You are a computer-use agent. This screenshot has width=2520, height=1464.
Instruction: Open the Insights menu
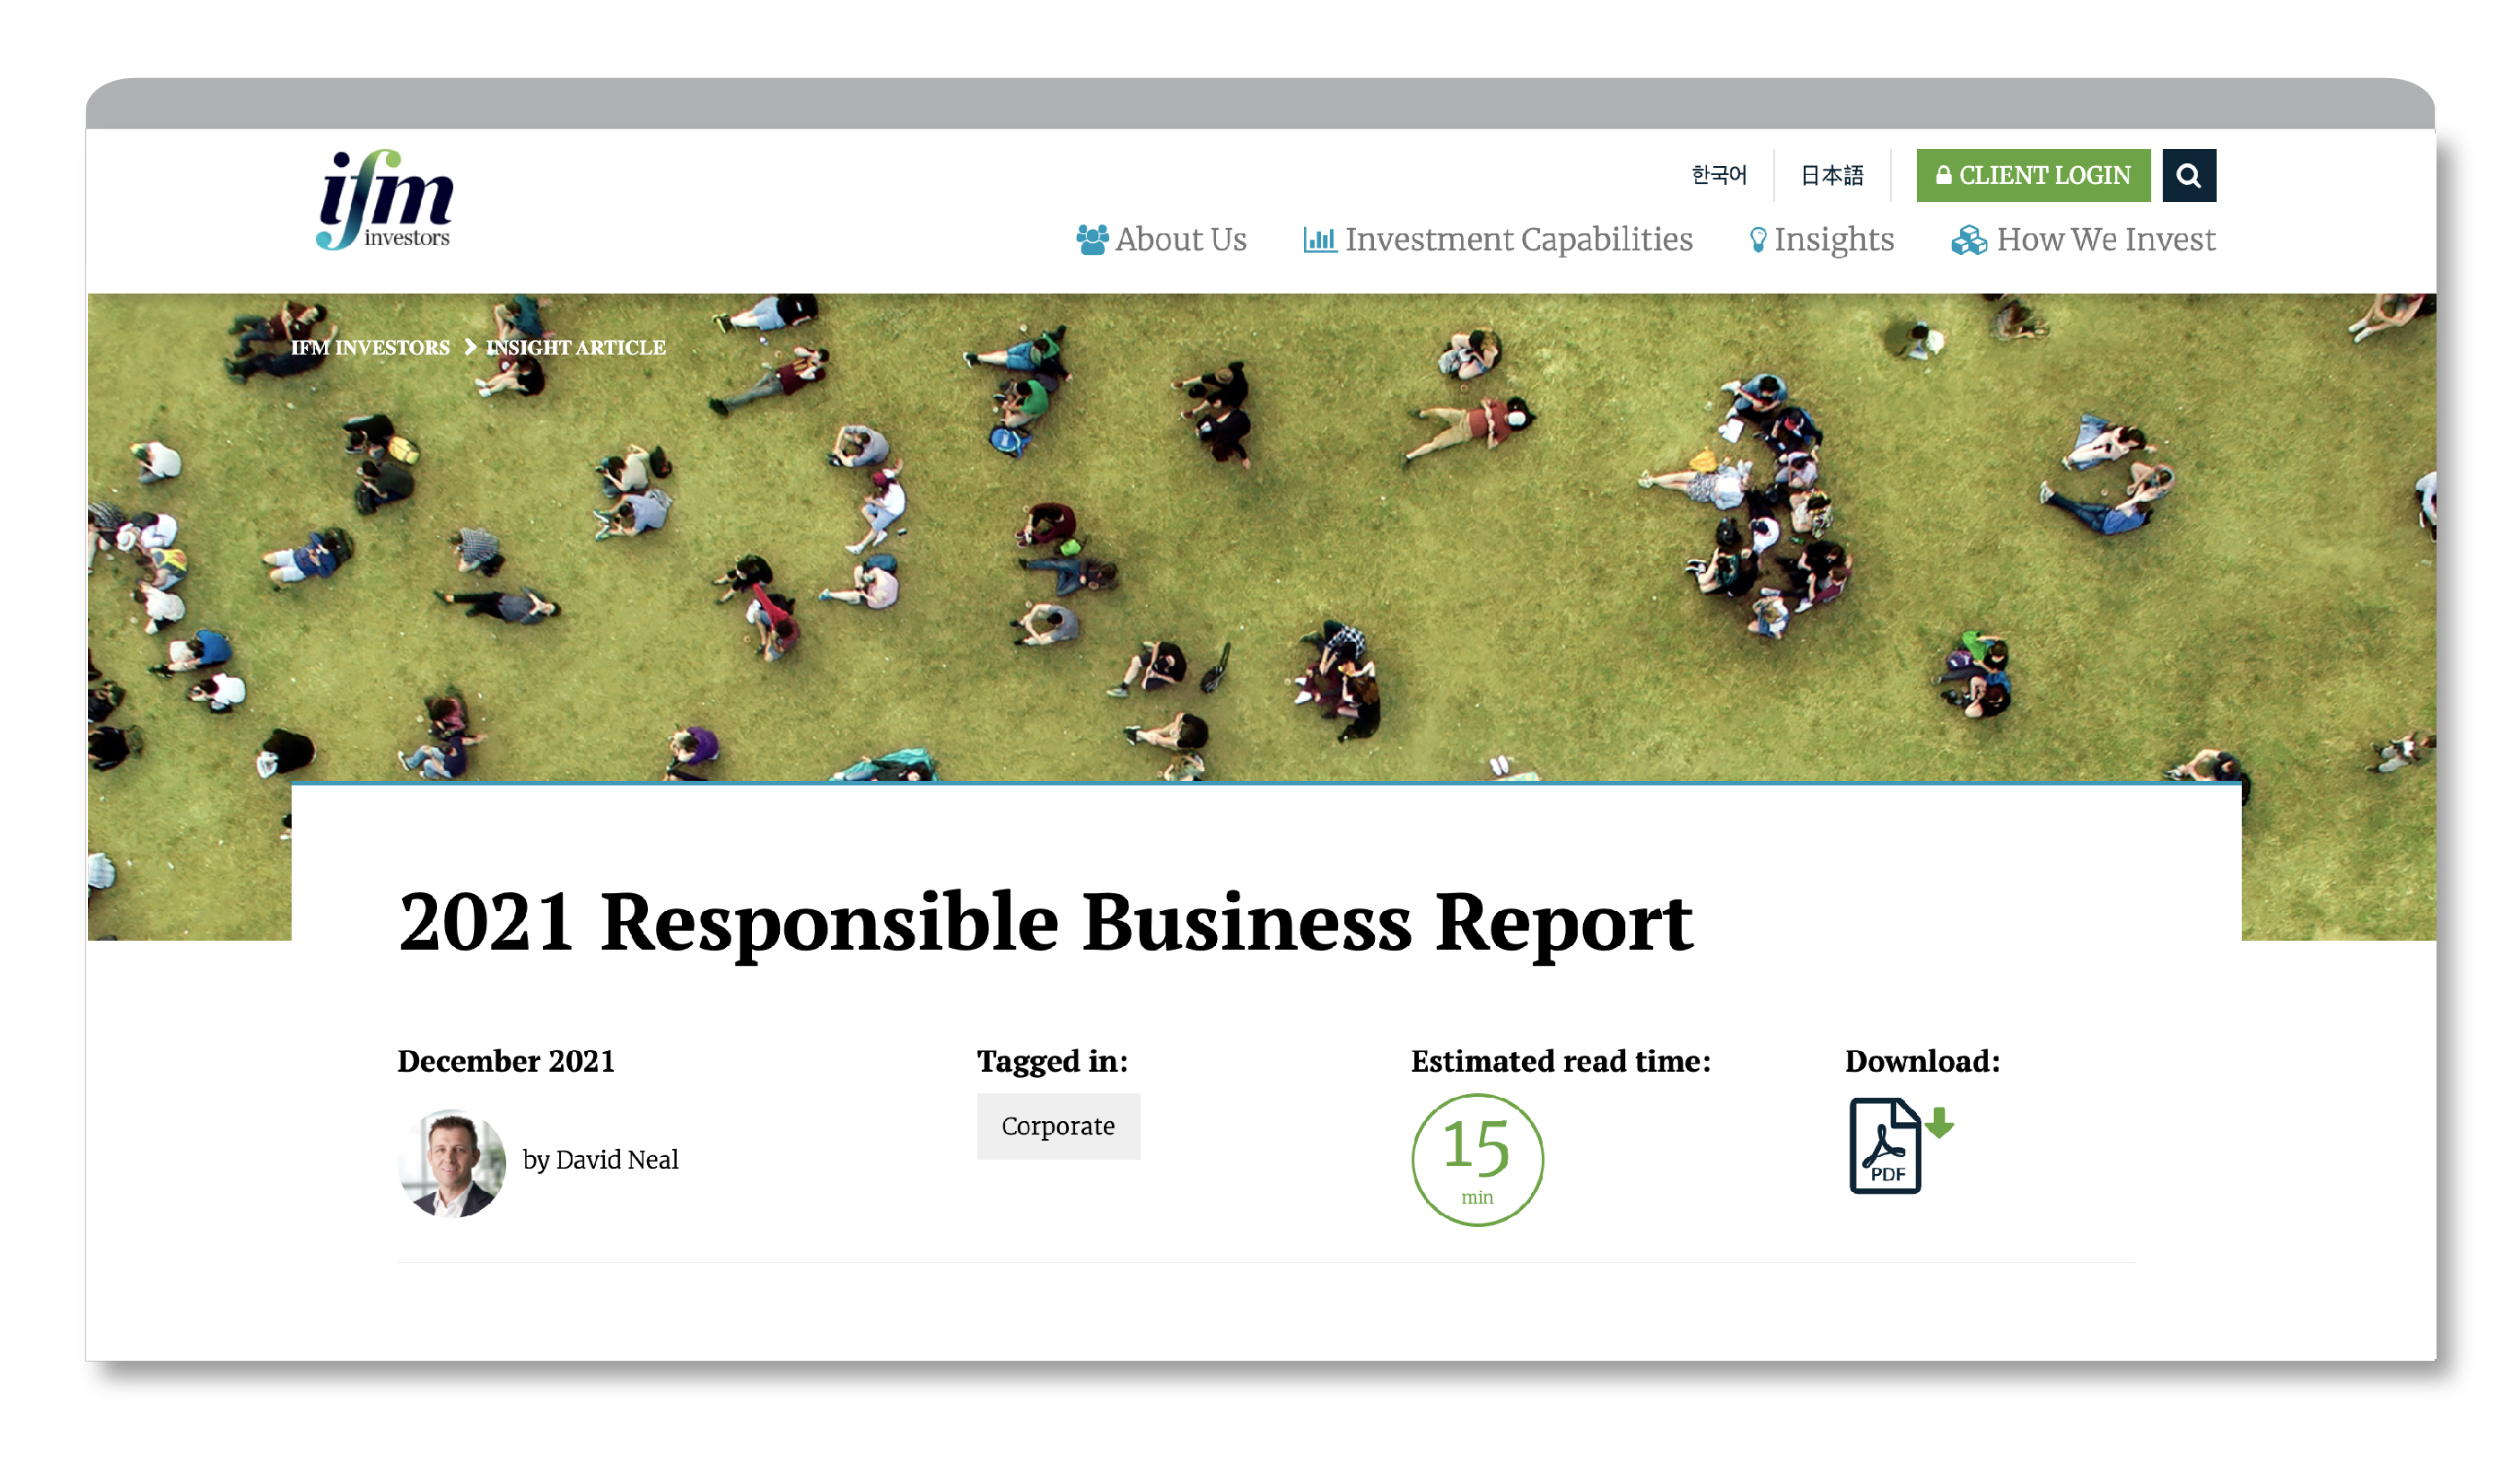pos(1822,240)
